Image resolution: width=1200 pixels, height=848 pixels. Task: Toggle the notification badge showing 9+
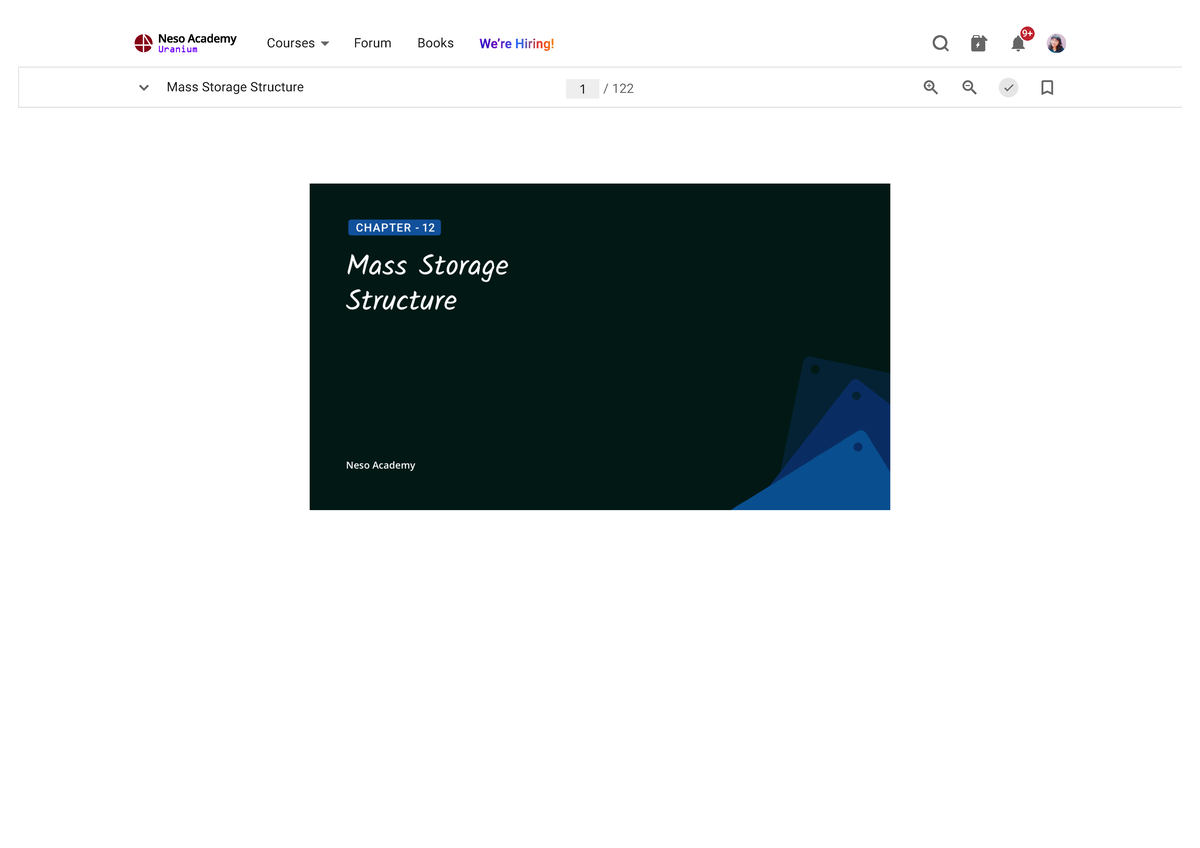1026,33
